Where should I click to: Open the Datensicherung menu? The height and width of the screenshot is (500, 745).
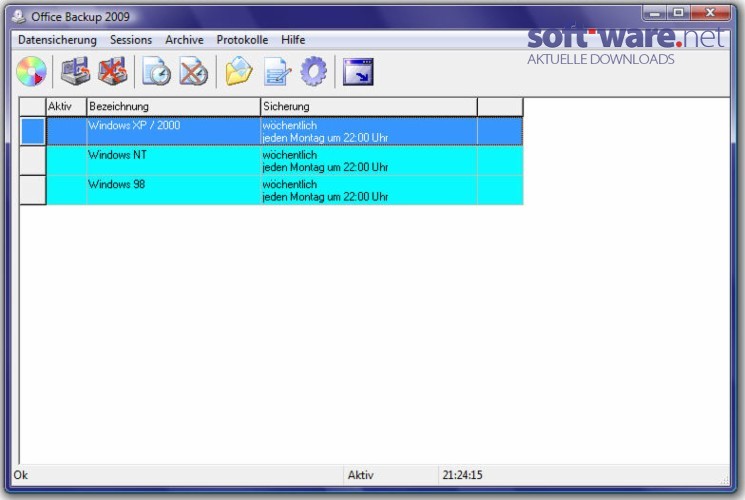[57, 40]
